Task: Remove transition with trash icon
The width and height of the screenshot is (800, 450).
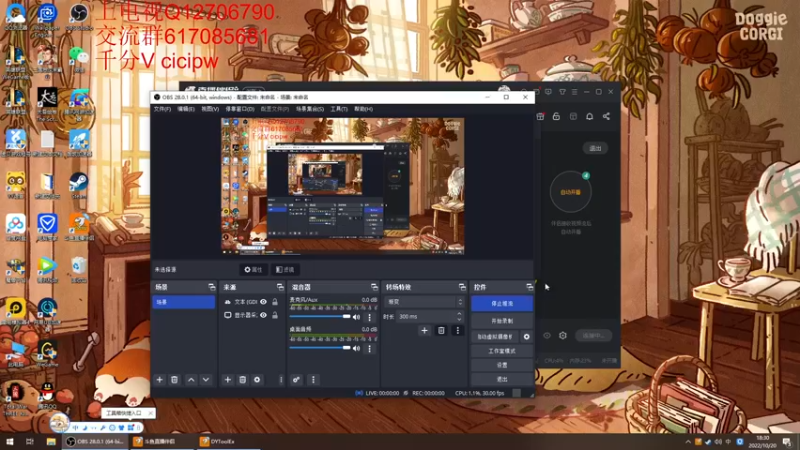Action: pos(441,331)
